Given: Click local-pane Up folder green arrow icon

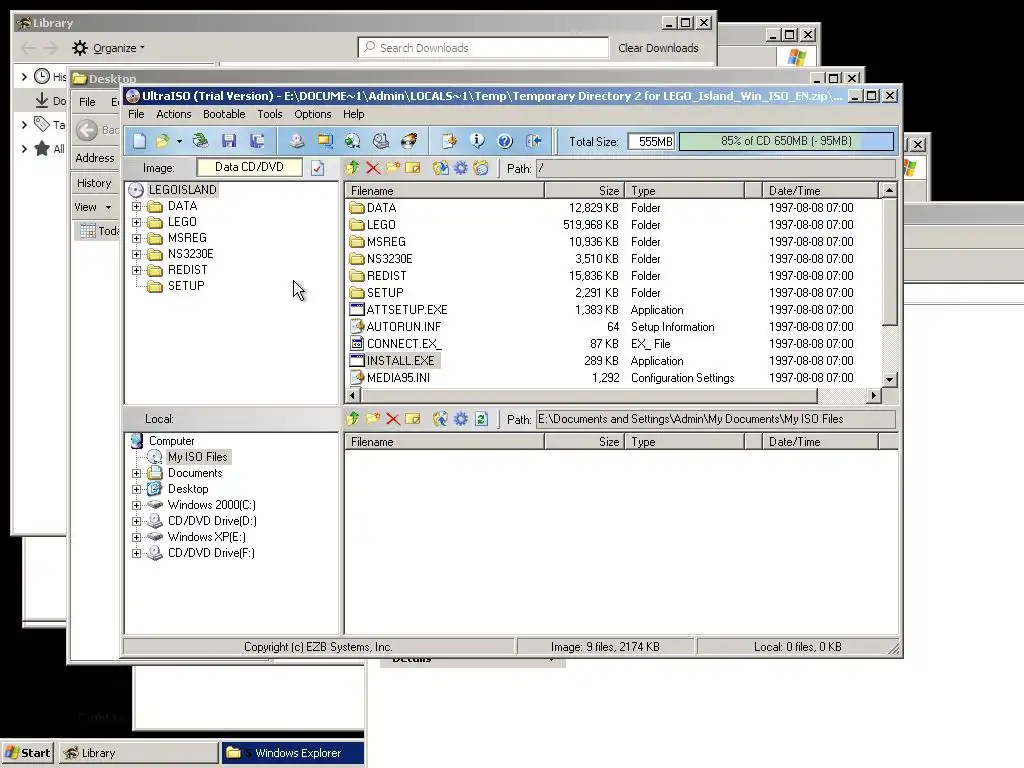Looking at the screenshot, I should coord(353,419).
